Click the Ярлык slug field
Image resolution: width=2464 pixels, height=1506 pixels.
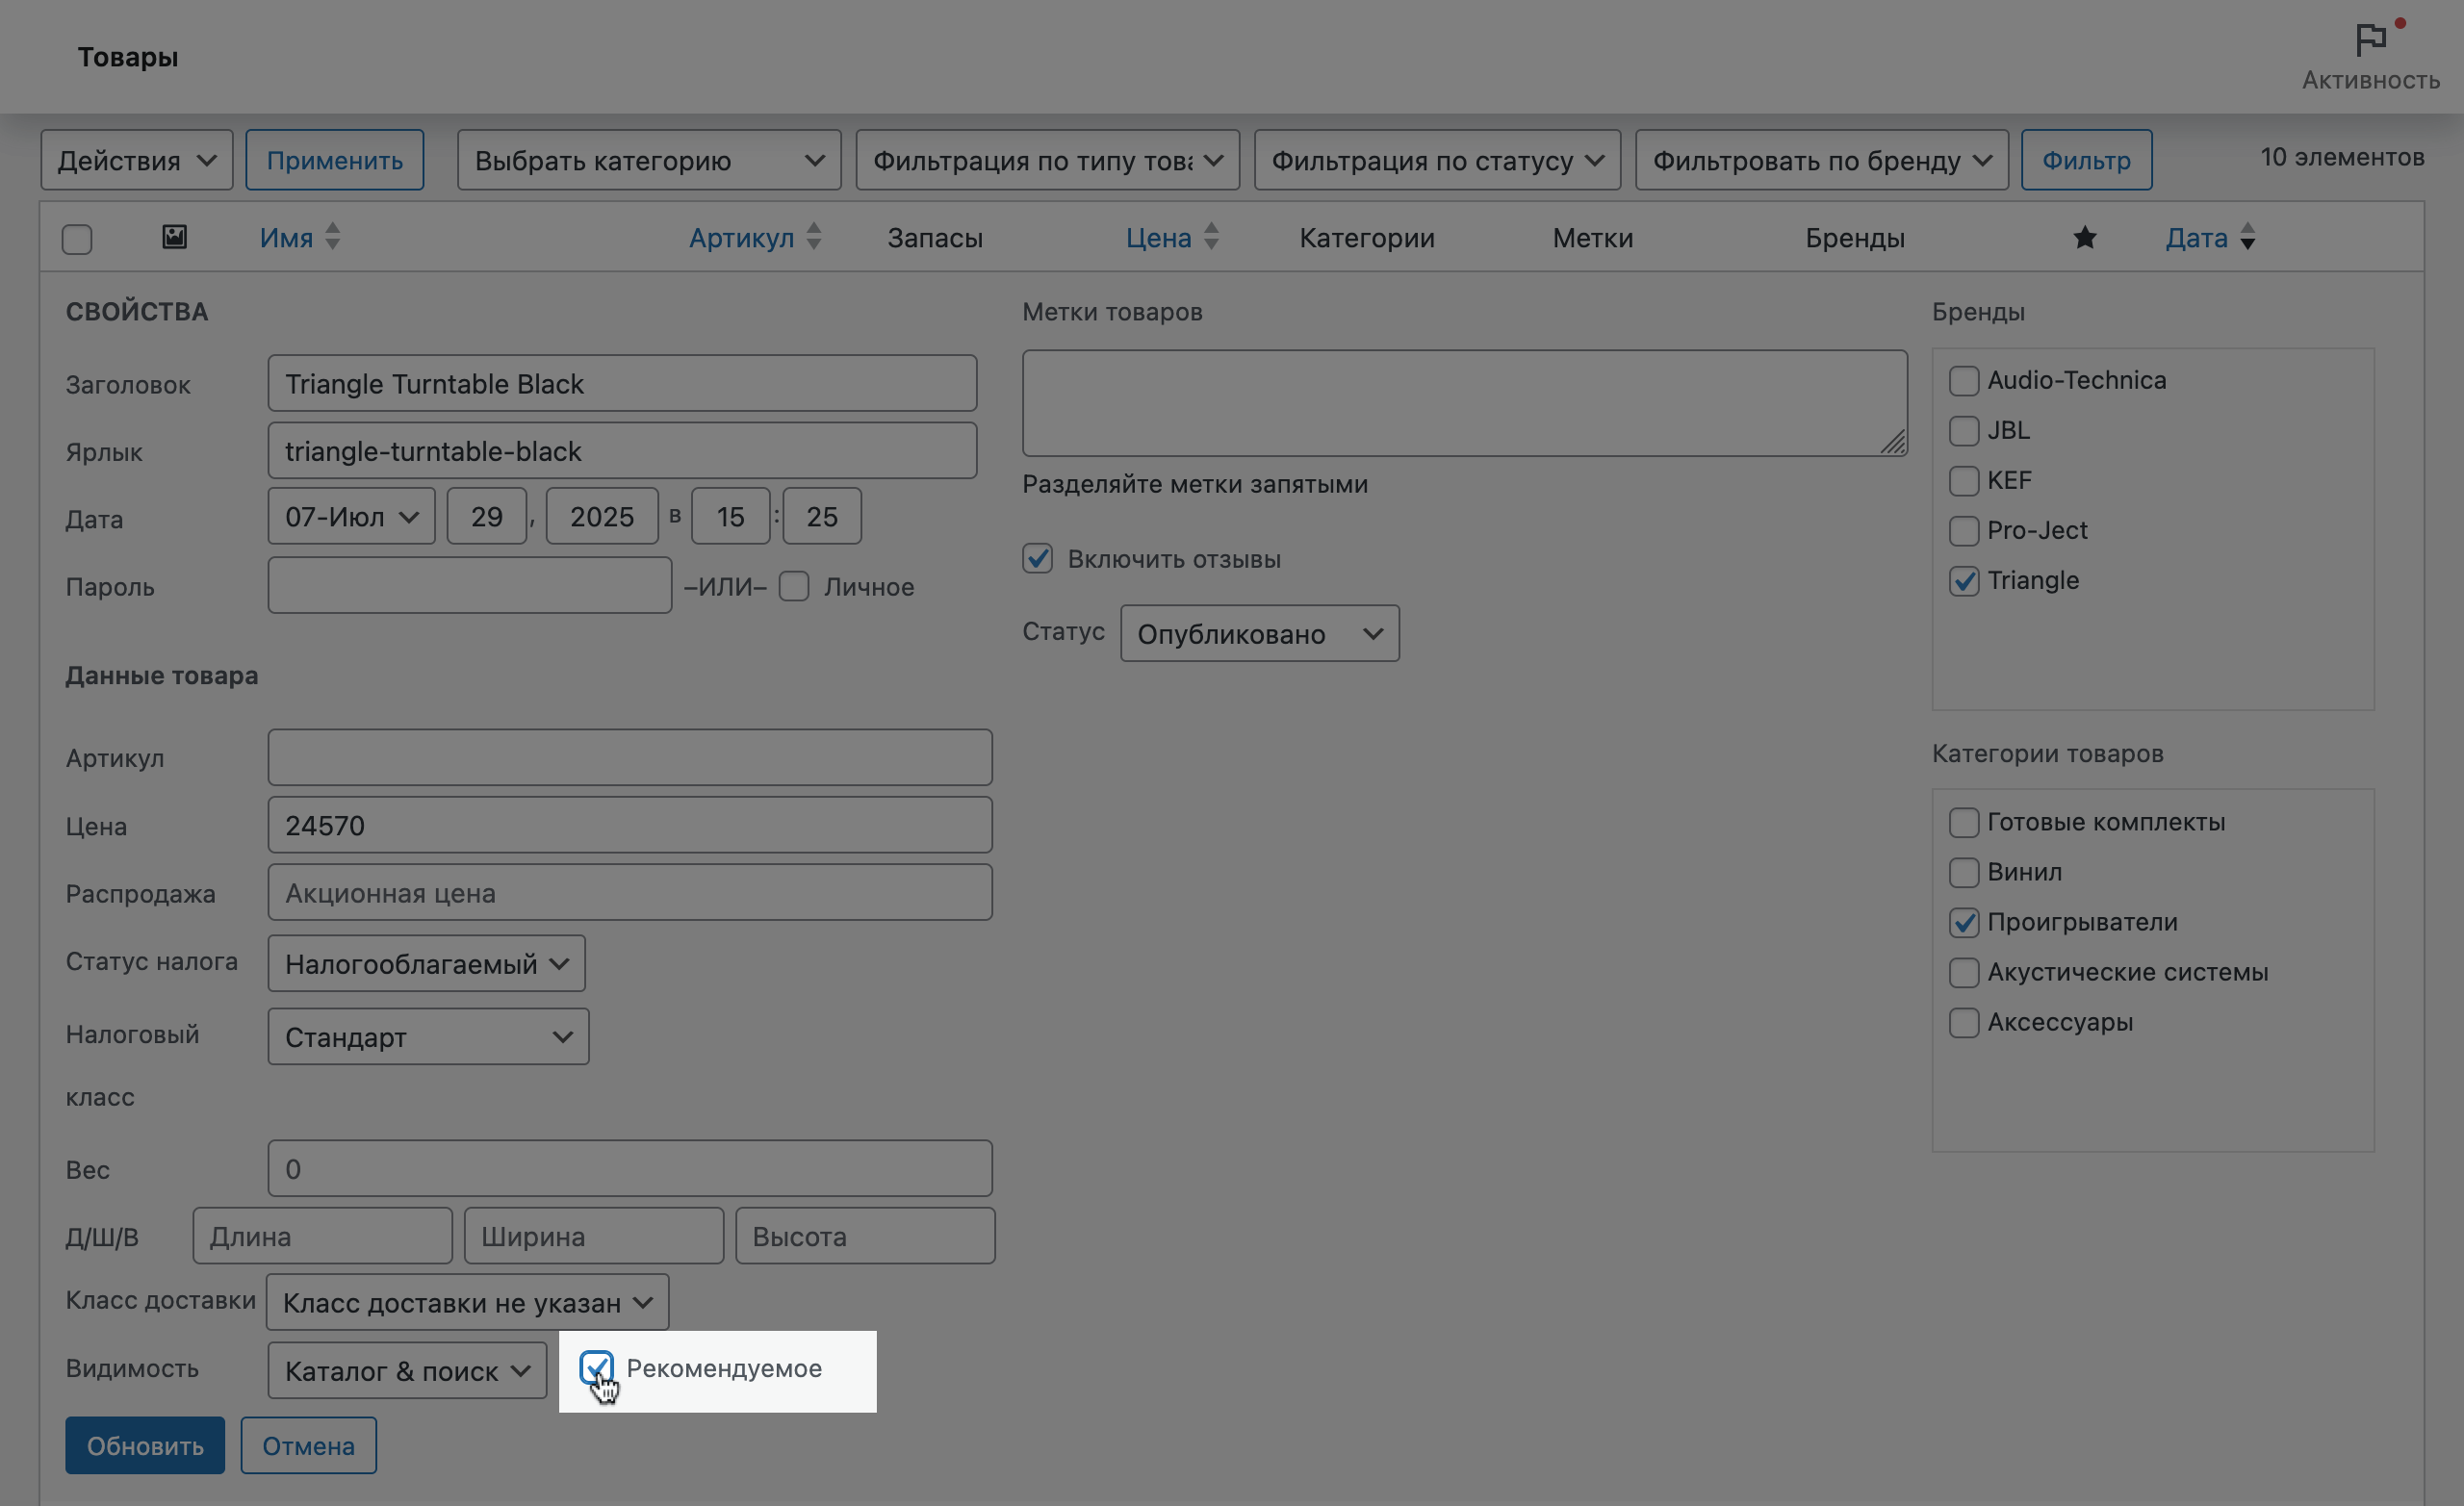[622, 450]
